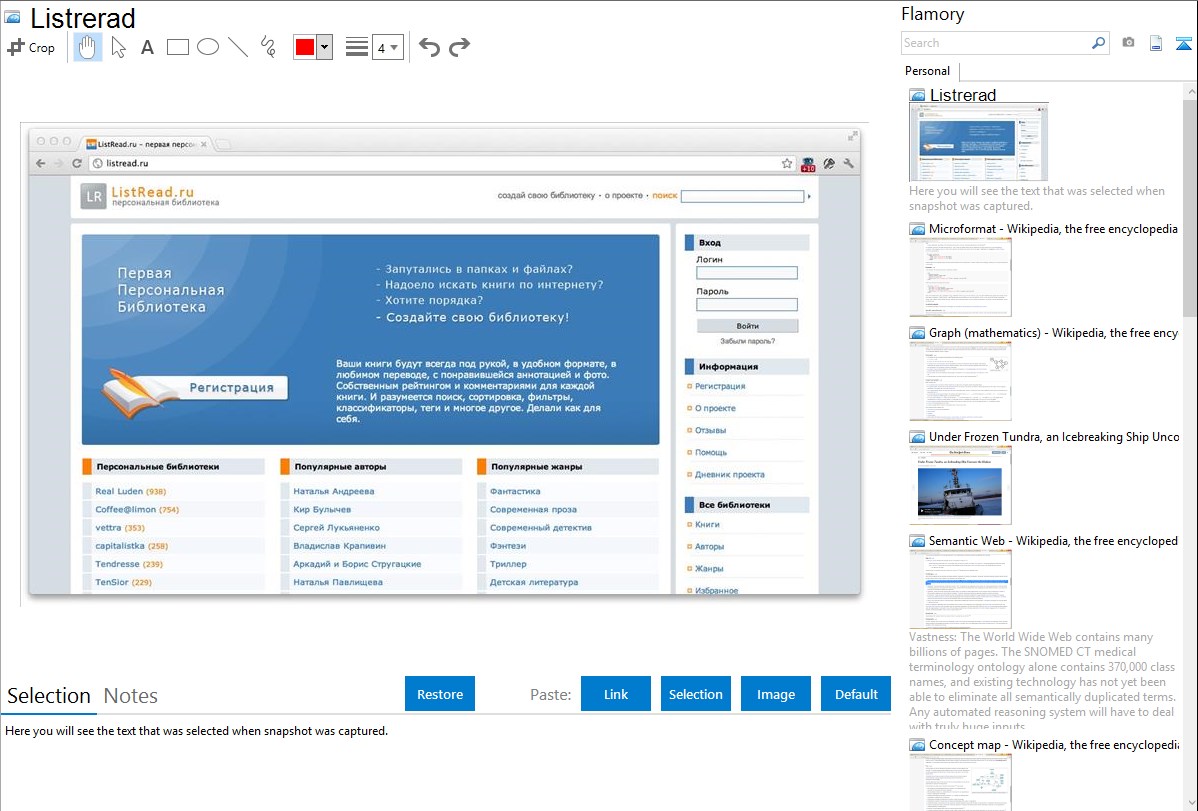The image size is (1198, 811).
Task: Click the snapshot icon beside Semantic Web title
Action: coord(917,541)
